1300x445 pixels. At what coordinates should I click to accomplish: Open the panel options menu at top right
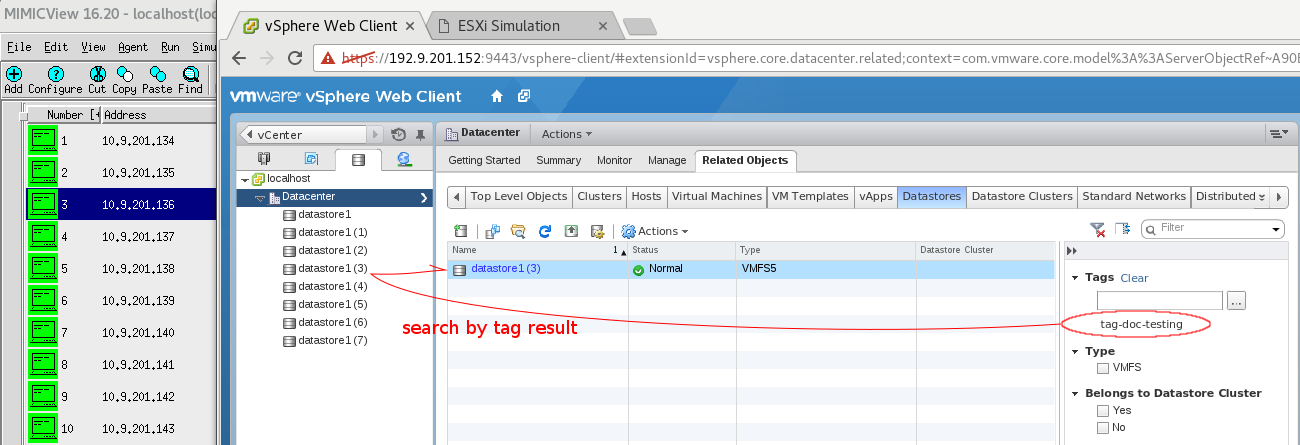click(1277, 133)
